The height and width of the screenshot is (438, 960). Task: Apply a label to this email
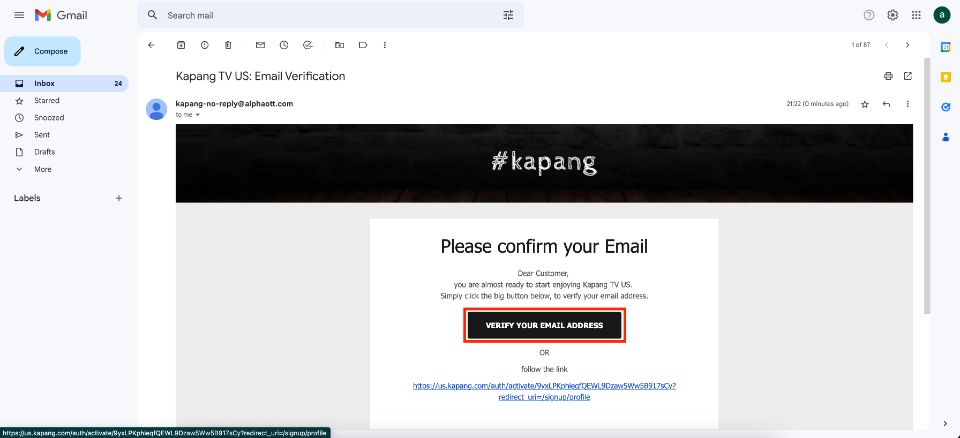coord(363,45)
